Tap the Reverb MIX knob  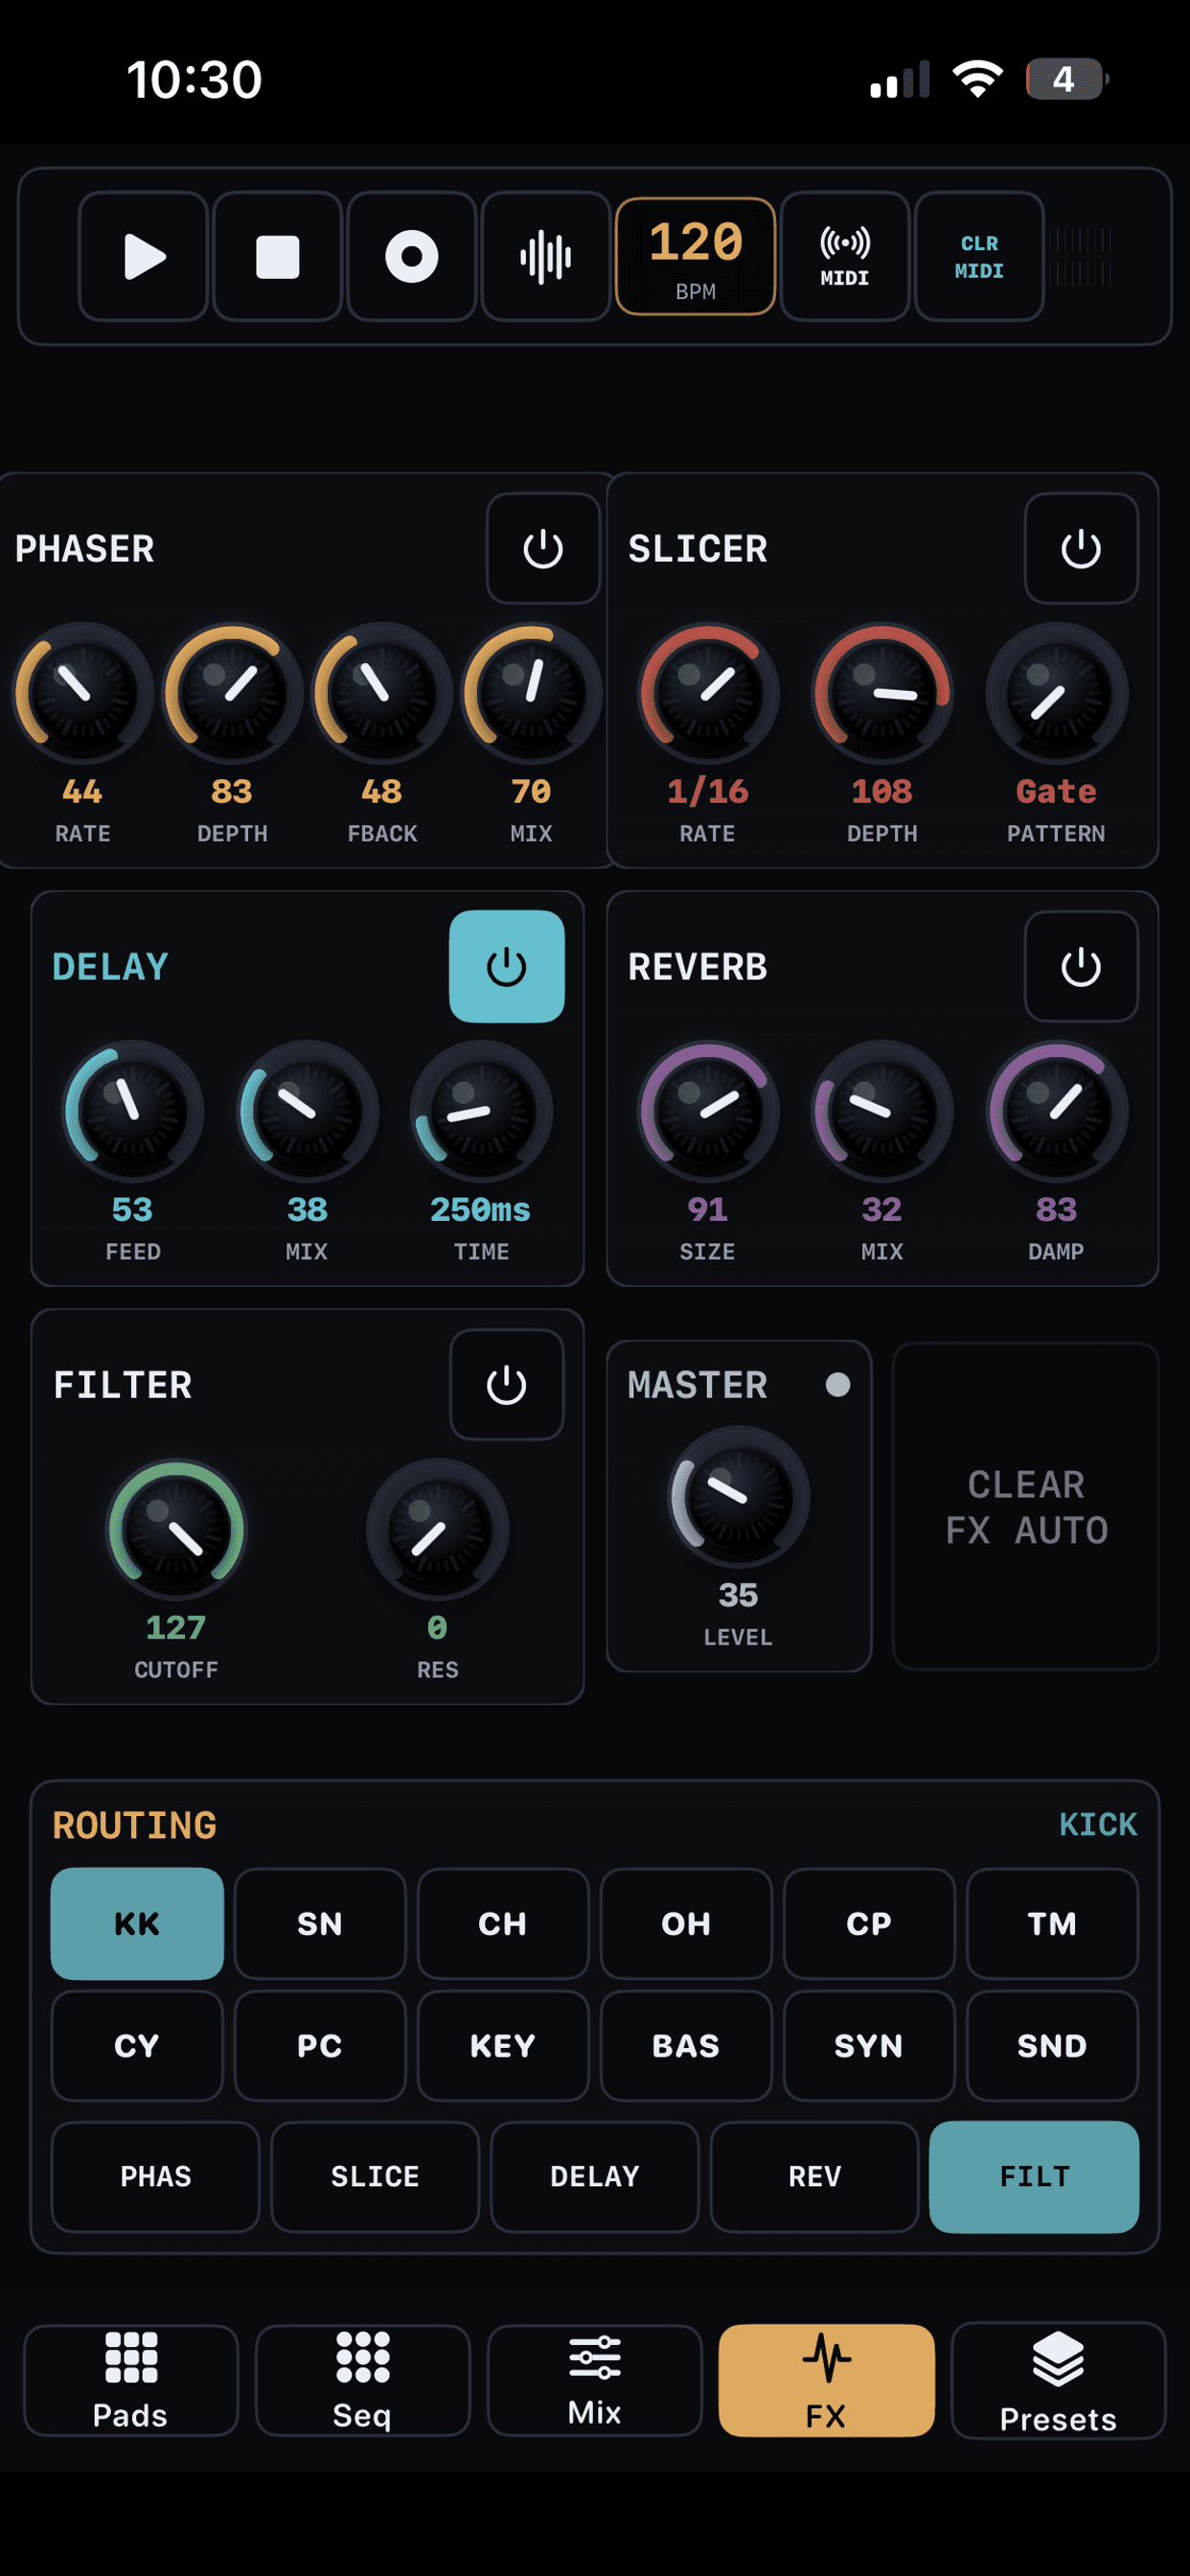[882, 1111]
